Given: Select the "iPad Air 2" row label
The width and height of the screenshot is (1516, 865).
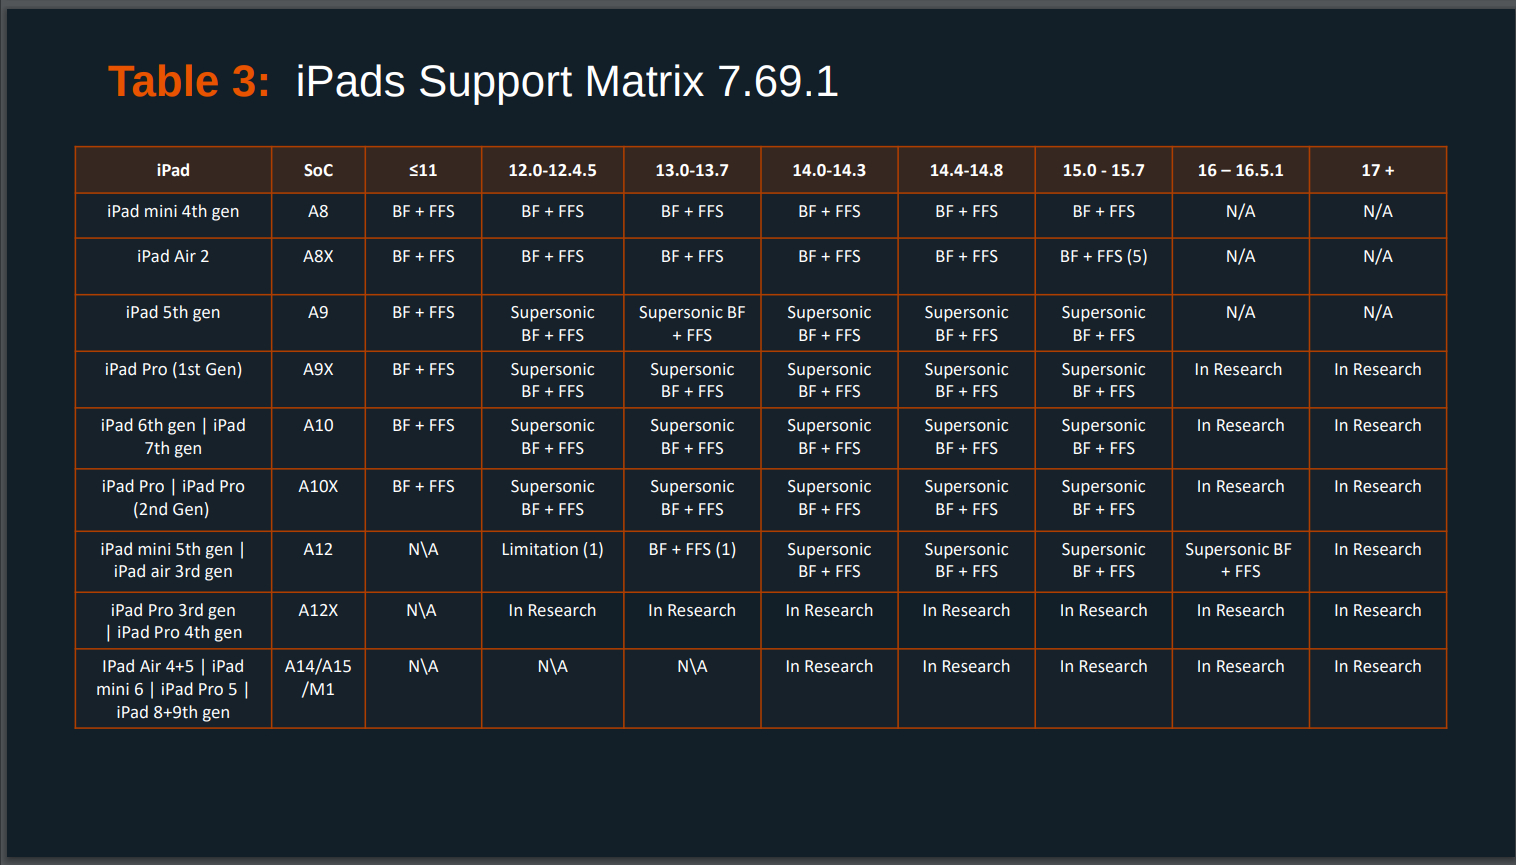Looking at the screenshot, I should point(173,256).
